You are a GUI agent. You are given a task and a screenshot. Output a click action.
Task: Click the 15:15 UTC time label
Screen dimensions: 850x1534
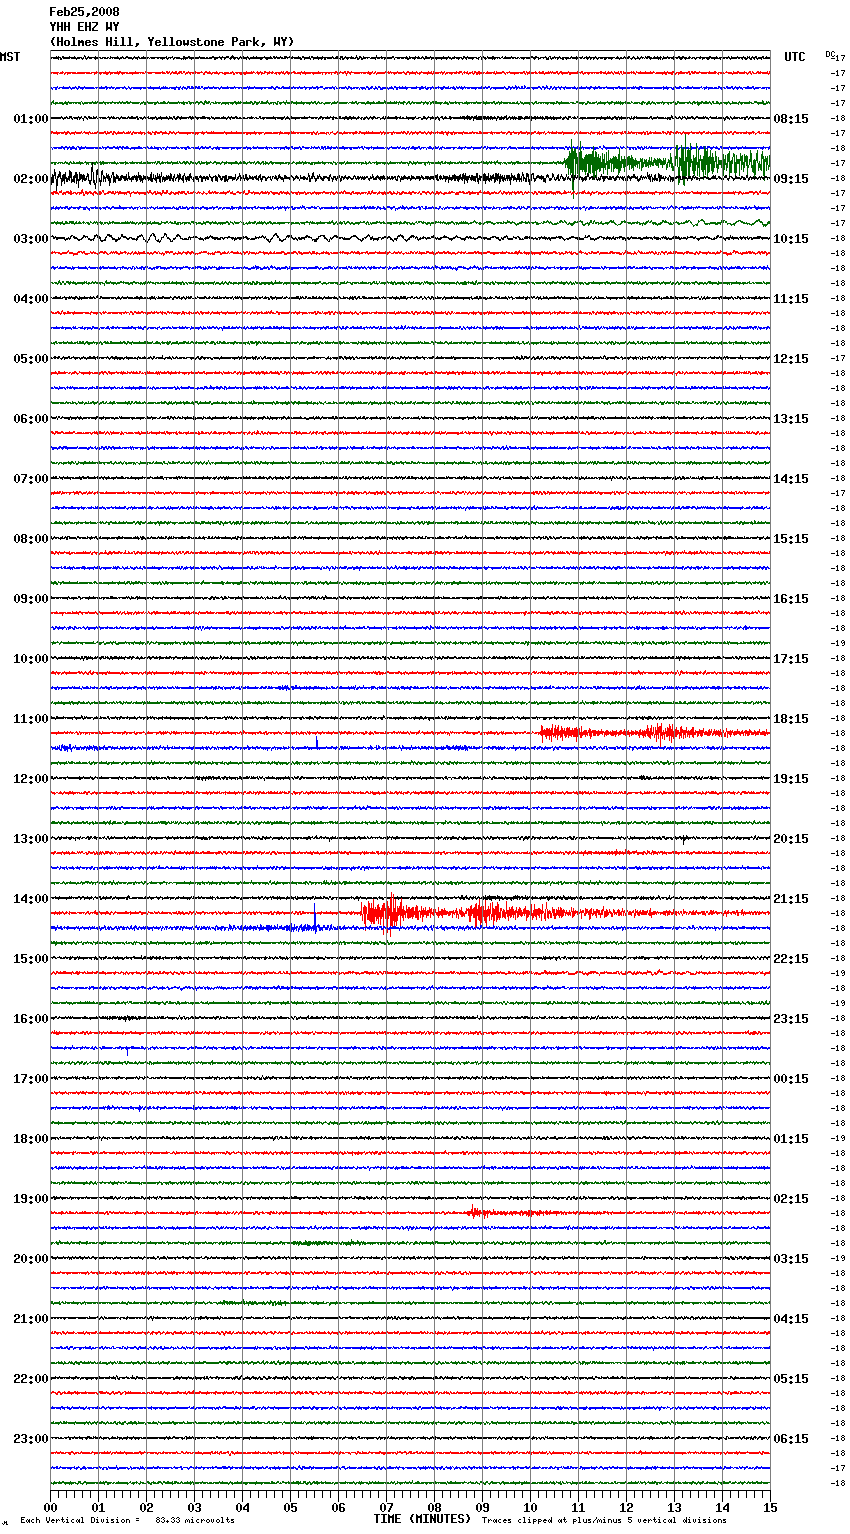(x=791, y=539)
